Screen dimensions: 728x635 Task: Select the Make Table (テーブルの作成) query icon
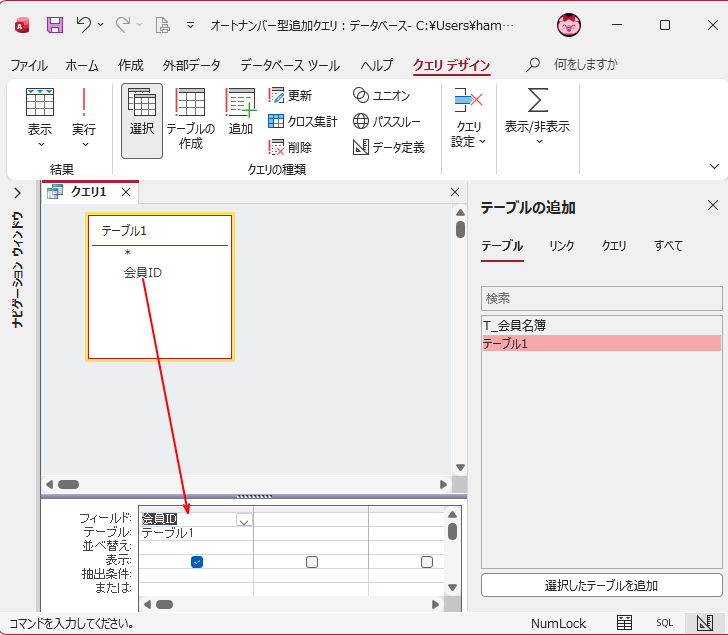point(190,117)
